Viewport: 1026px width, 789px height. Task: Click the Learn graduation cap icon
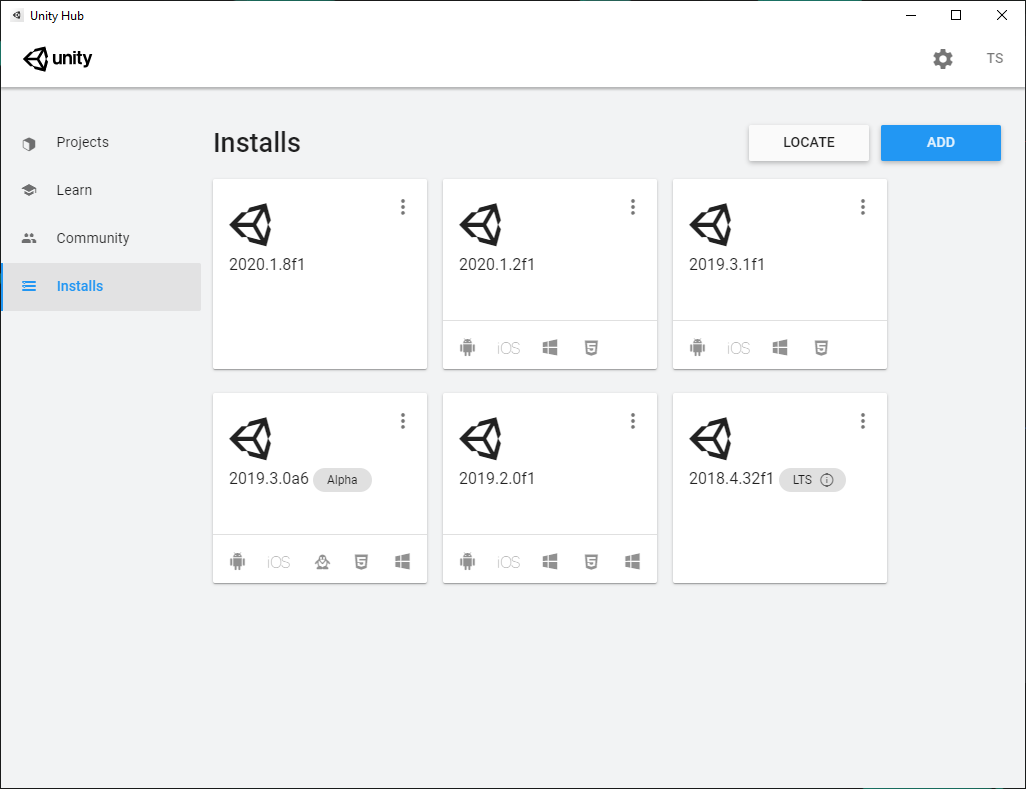click(x=29, y=190)
